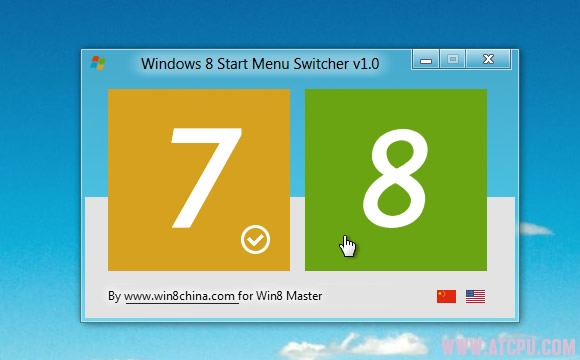
Task: Click the Windows 8 Start Menu Switcher title
Action: coord(260,64)
